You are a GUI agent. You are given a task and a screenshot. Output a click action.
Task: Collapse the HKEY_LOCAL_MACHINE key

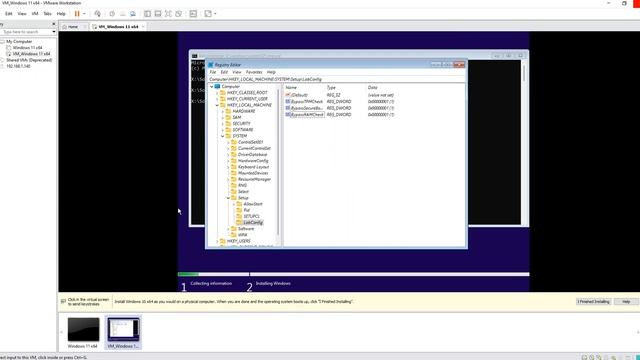217,105
